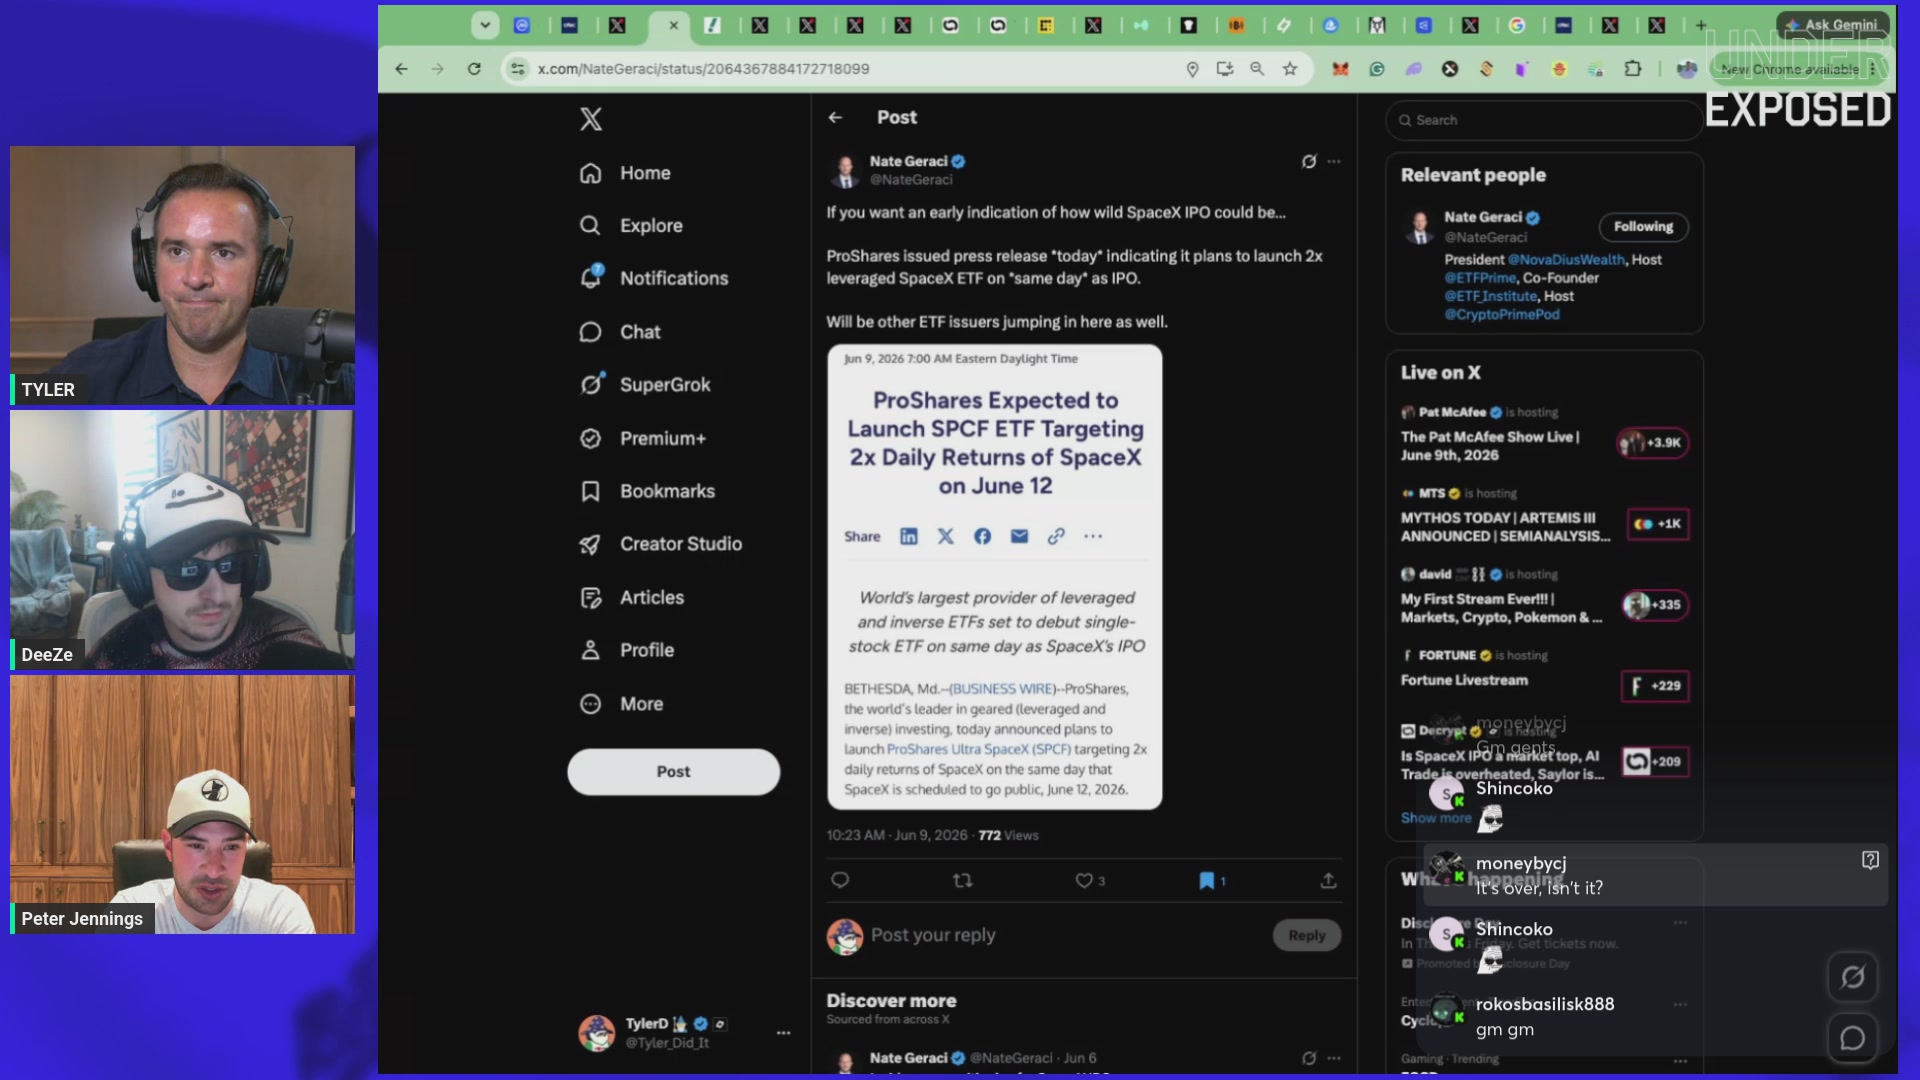Screen dimensions: 1920x1080
Task: Click the reply comment icon under the post
Action: point(840,880)
